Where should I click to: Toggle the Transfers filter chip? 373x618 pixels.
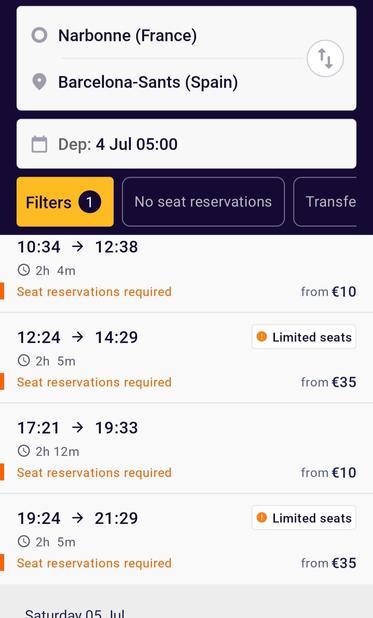pyautogui.click(x=325, y=202)
